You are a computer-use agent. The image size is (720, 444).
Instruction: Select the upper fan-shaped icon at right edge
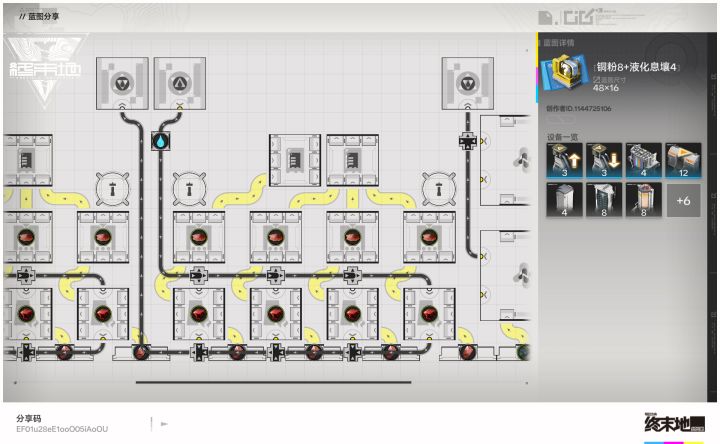coord(522,159)
